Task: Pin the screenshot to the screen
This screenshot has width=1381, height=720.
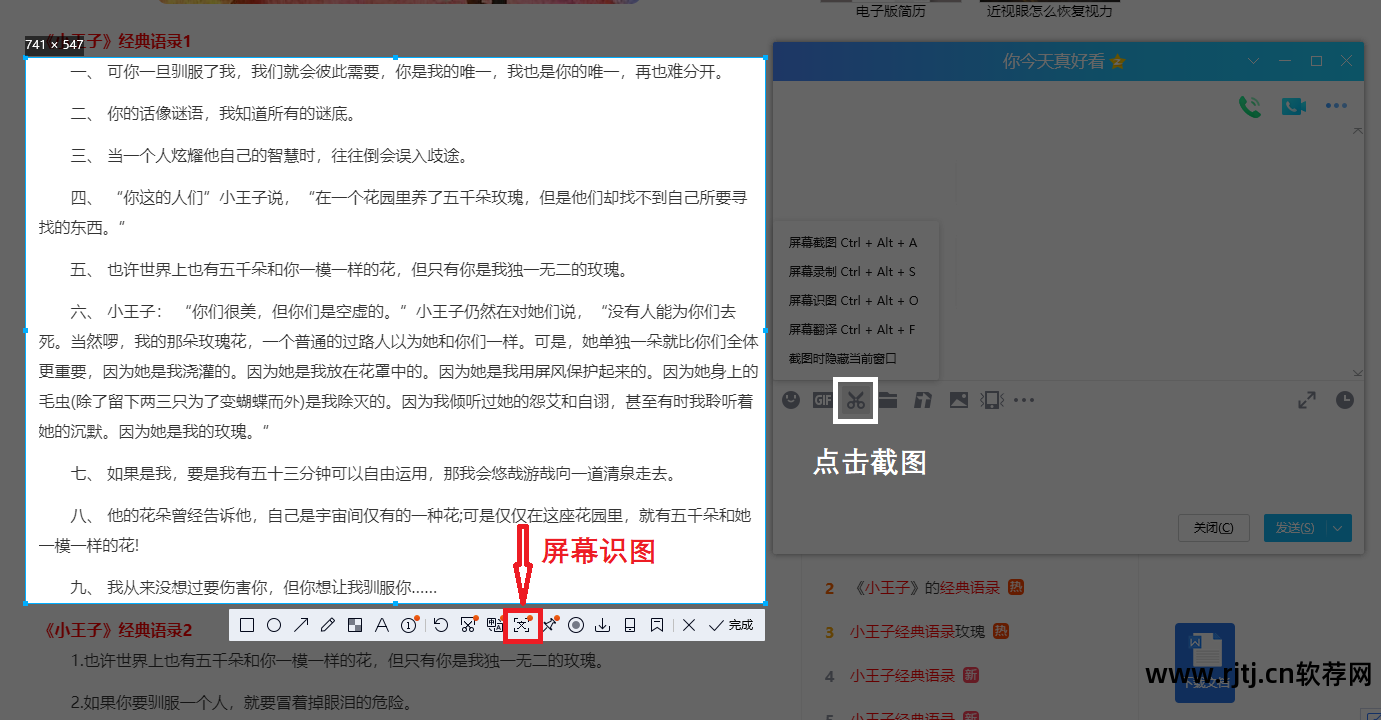Action: pos(549,626)
